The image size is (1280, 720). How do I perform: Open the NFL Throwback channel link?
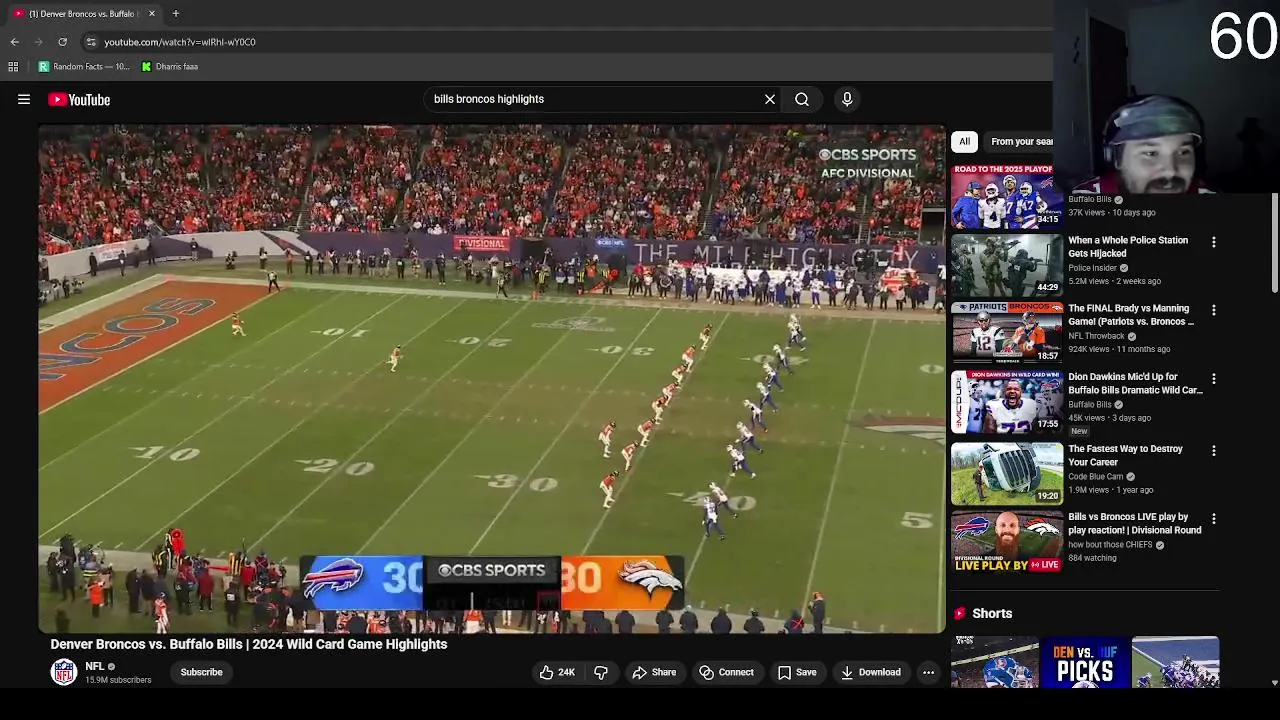click(x=1096, y=336)
